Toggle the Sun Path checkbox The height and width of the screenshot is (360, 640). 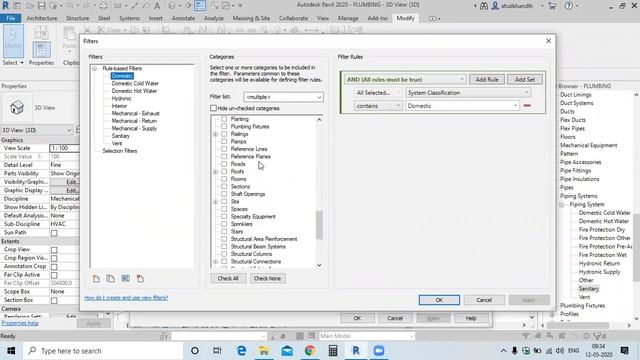54,233
